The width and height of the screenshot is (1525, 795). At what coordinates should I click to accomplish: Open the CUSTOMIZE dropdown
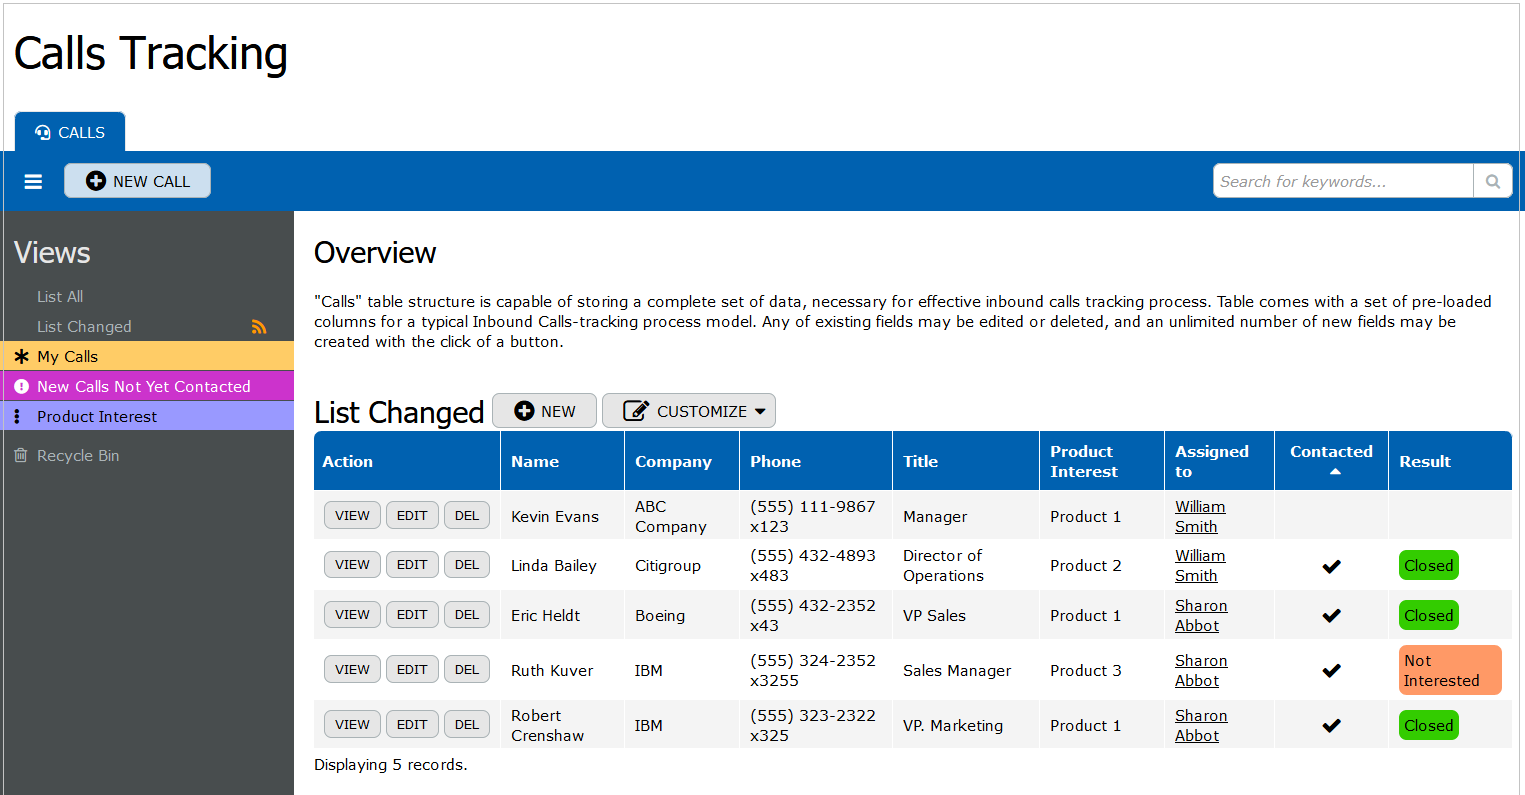coord(689,411)
